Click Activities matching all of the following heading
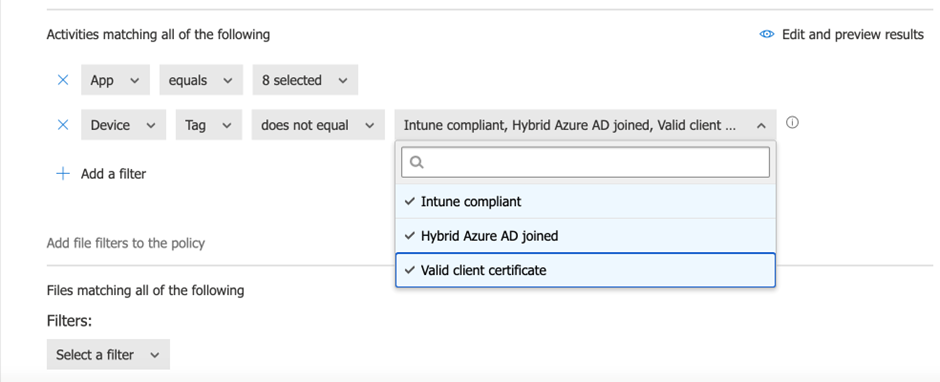 tap(158, 35)
